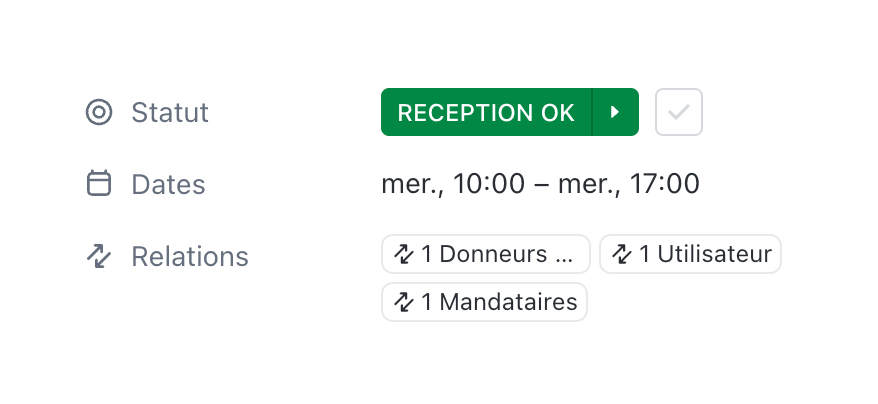Click the dash between the dates
This screenshot has width=878, height=404.
point(541,185)
